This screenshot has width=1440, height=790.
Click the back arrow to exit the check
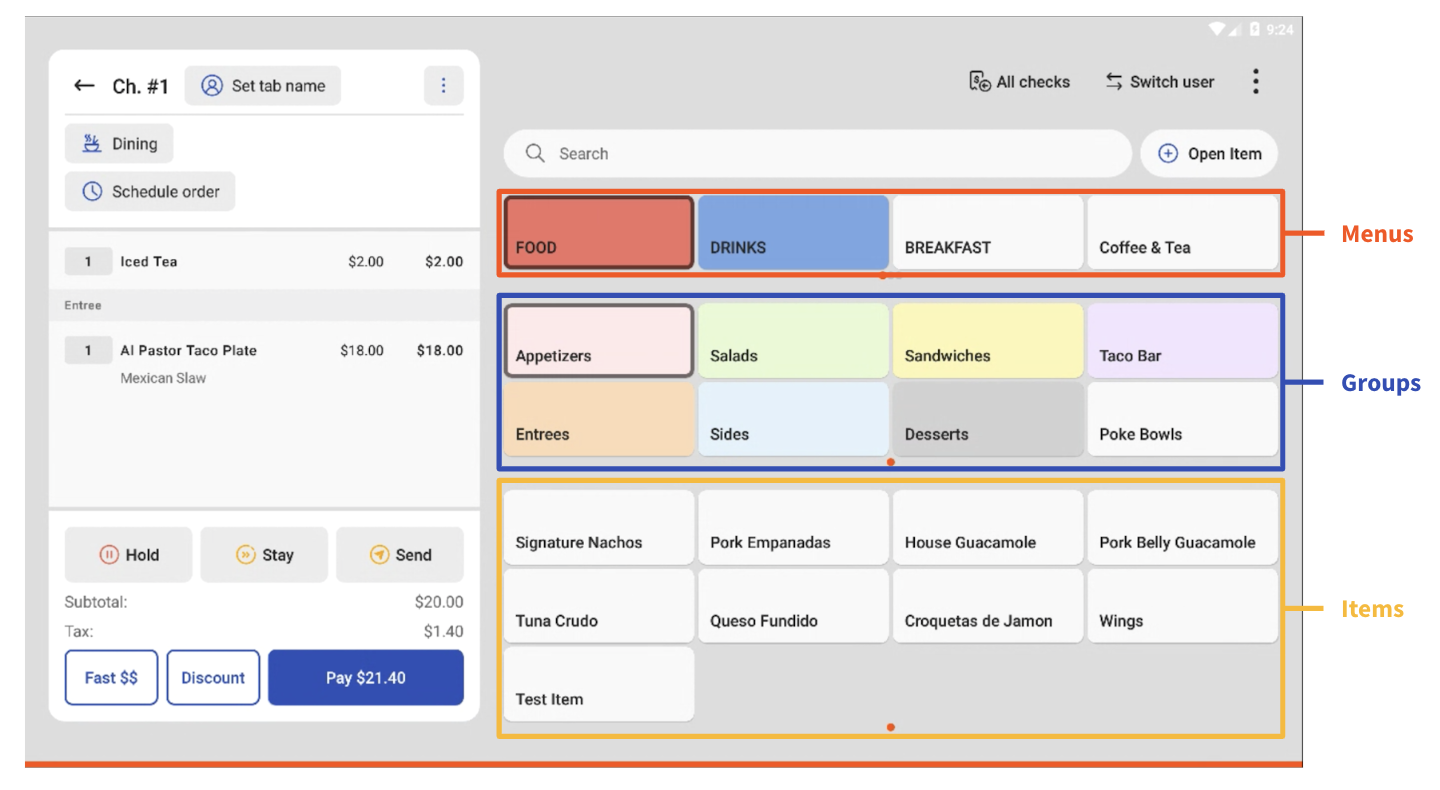click(x=84, y=85)
